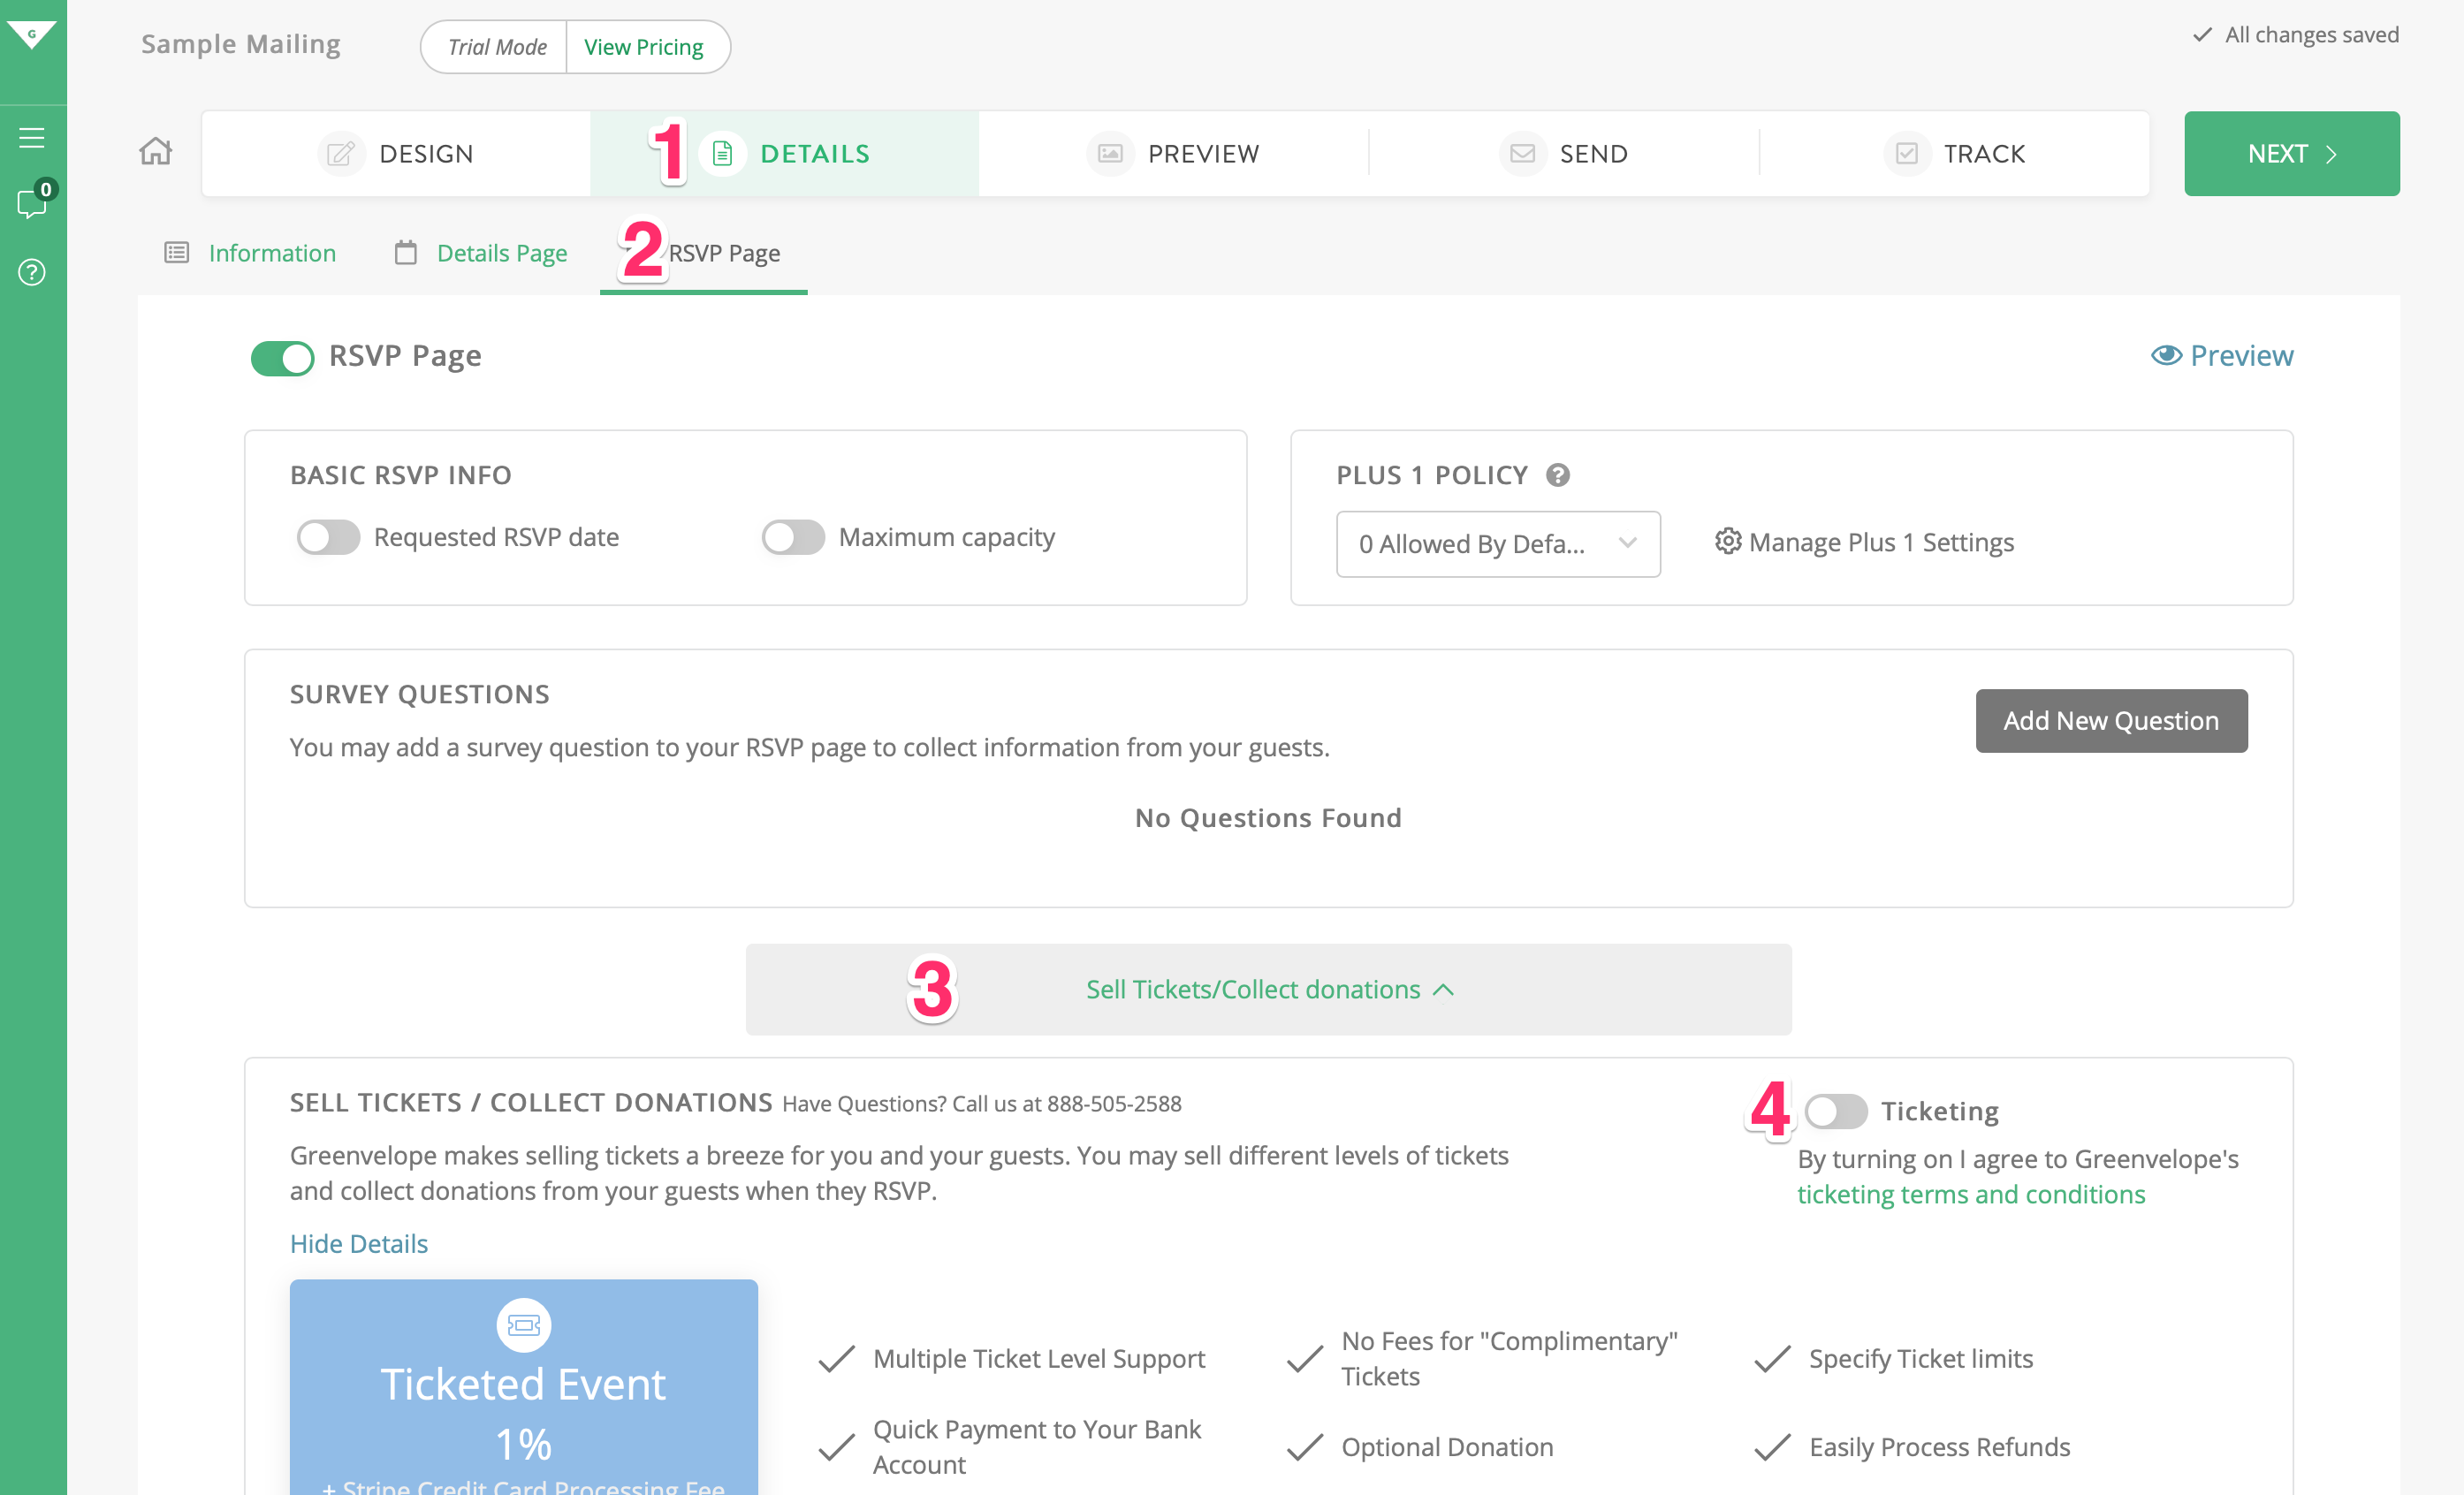The image size is (2464, 1495).
Task: Click Hide Details link
Action: click(x=359, y=1243)
